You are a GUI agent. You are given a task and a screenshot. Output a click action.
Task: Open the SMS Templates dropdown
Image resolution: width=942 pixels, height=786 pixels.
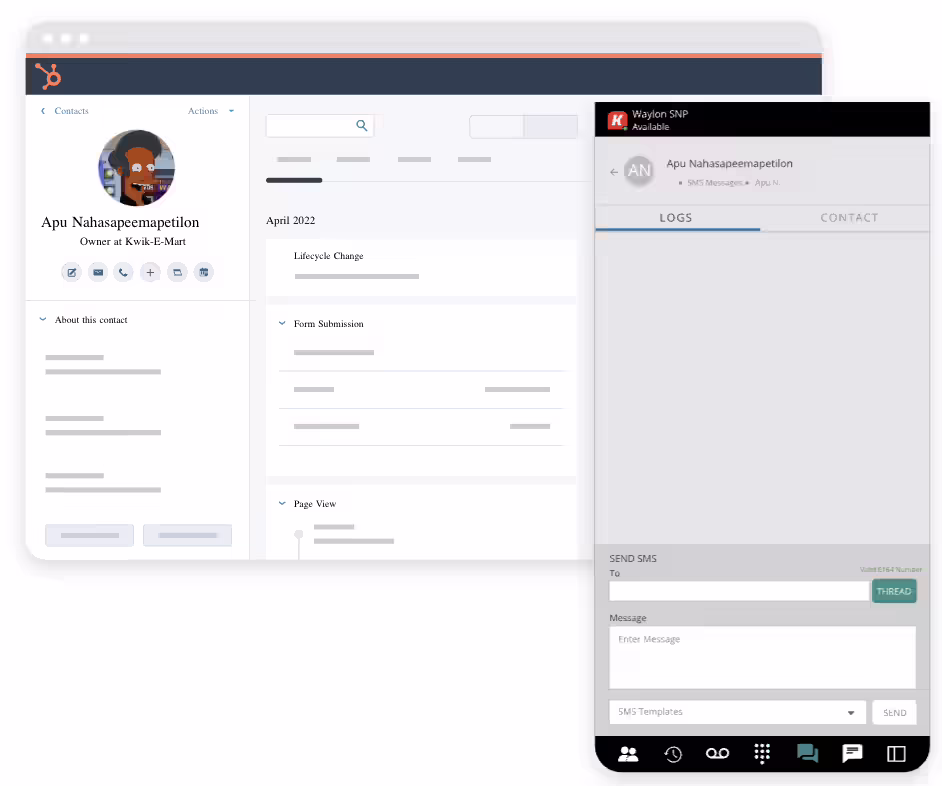pyautogui.click(x=737, y=712)
